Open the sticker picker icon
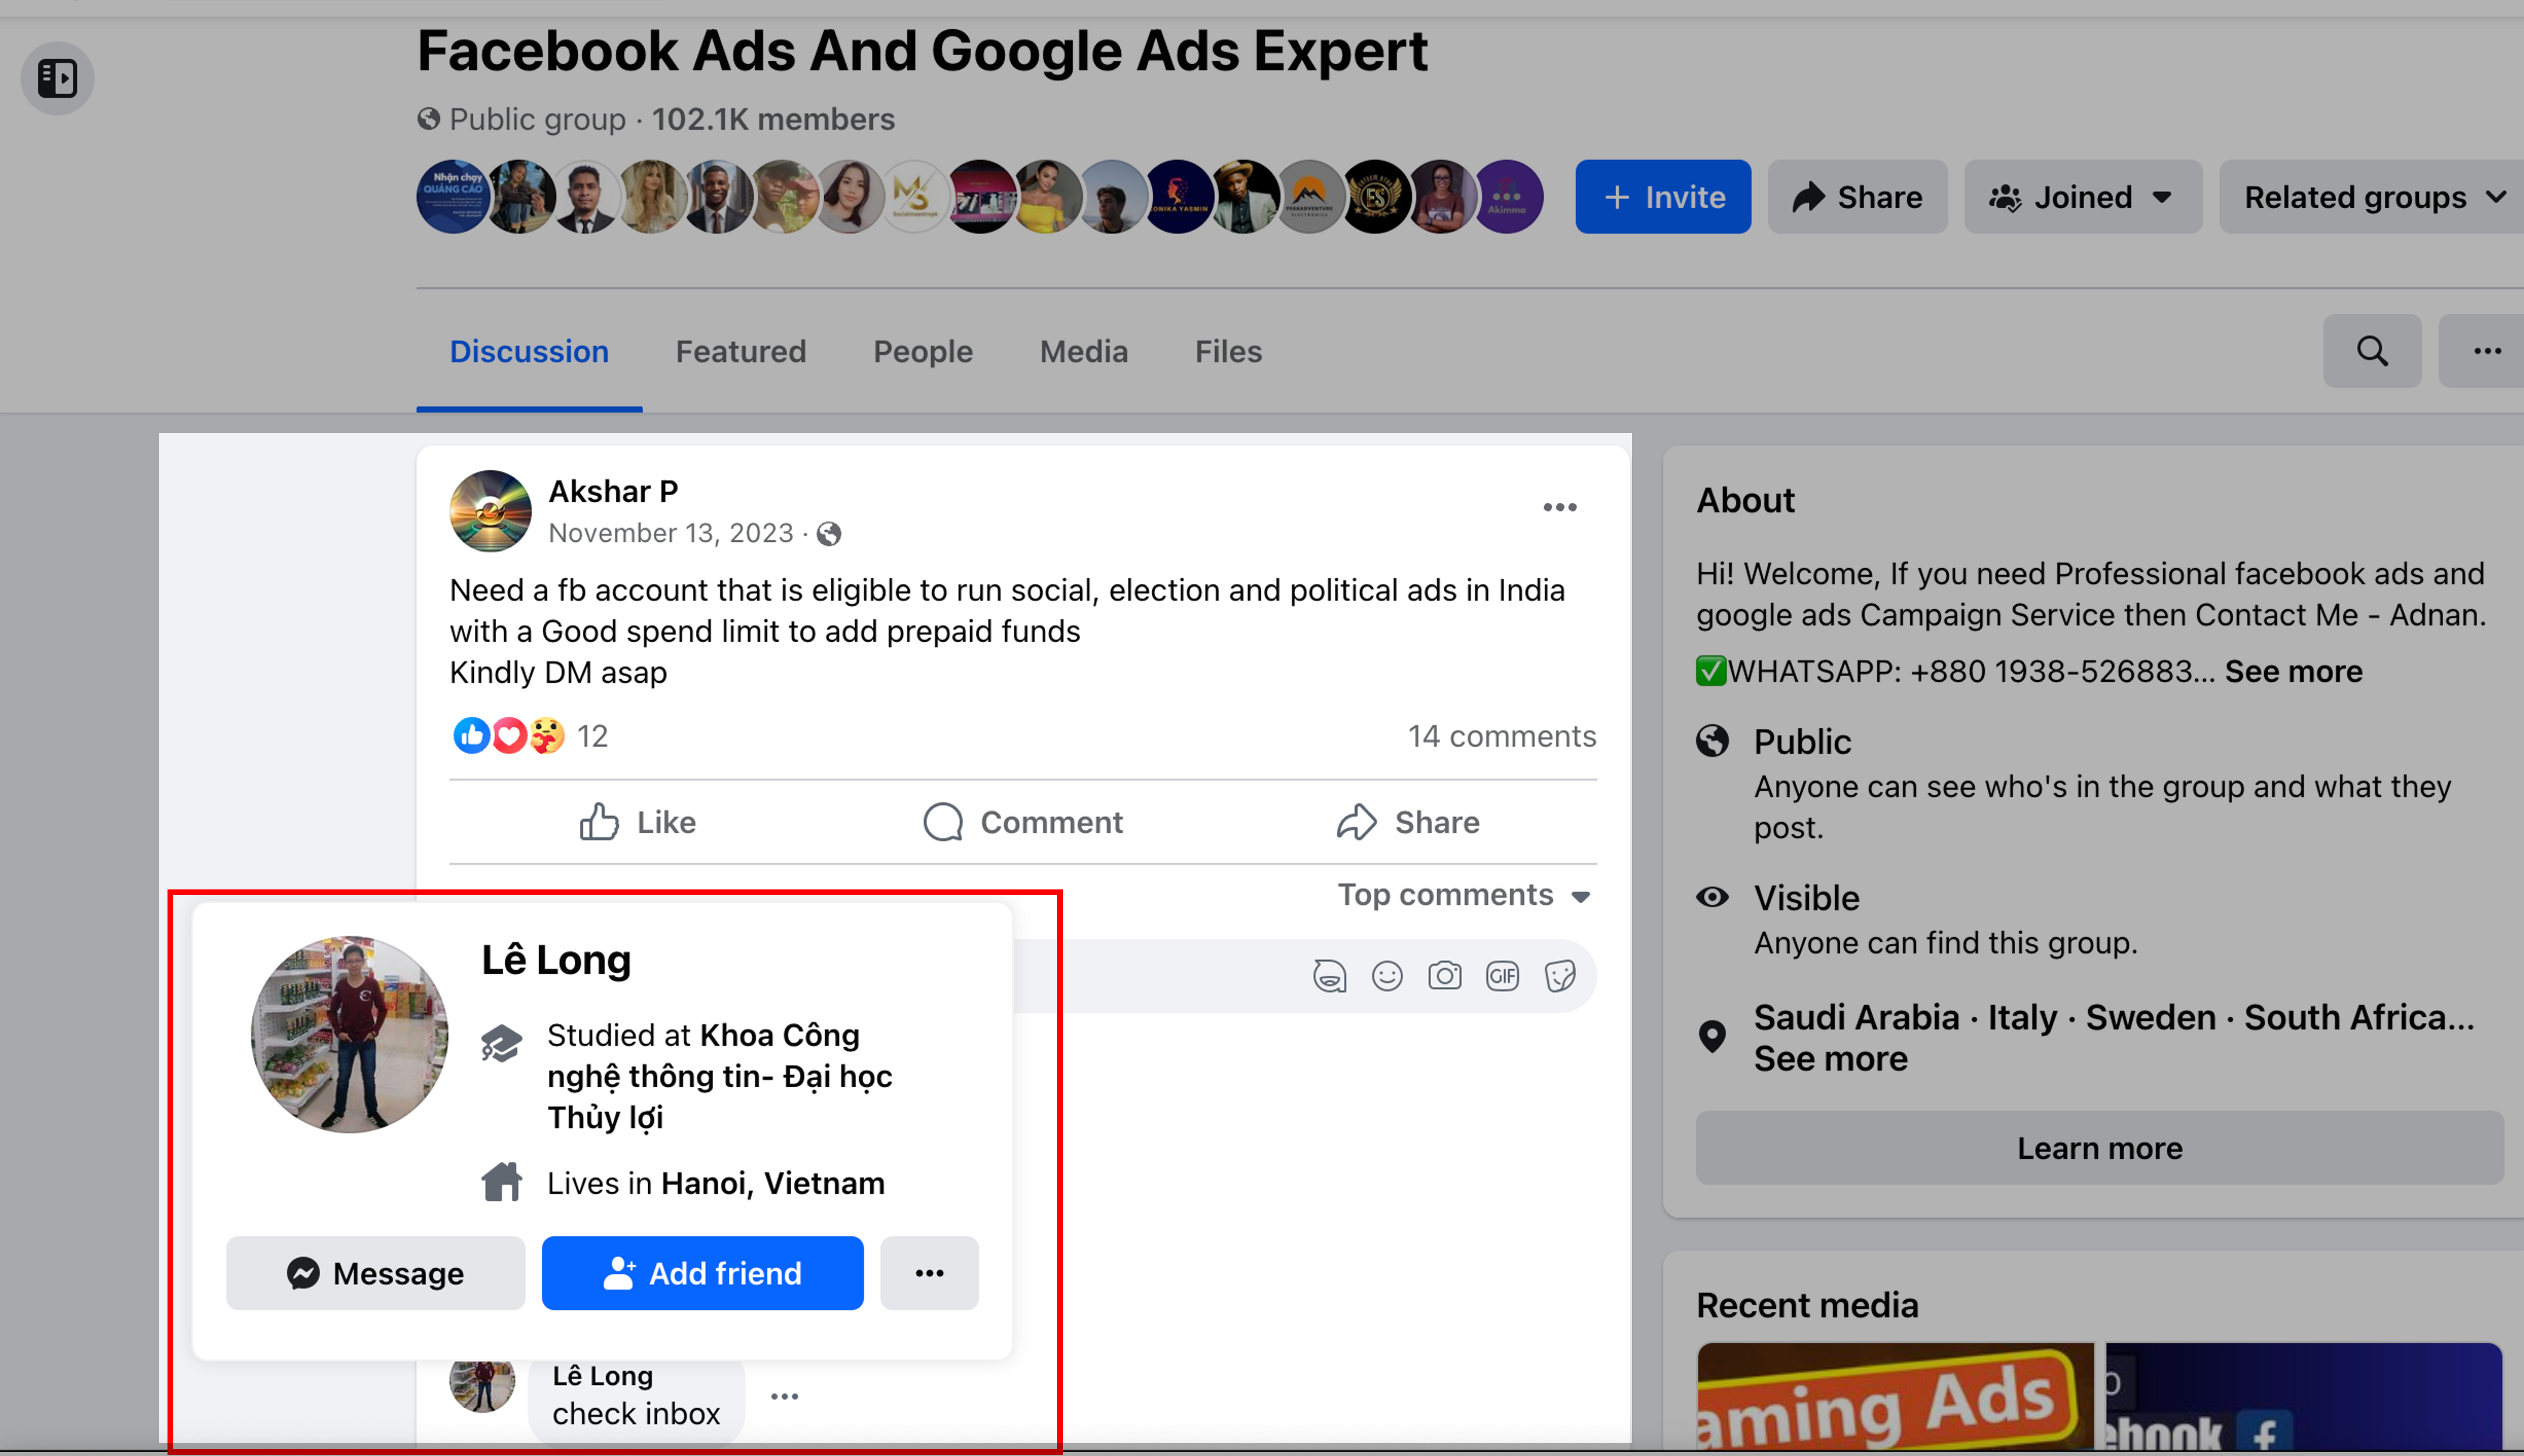The image size is (2524, 1456). pos(1560,975)
